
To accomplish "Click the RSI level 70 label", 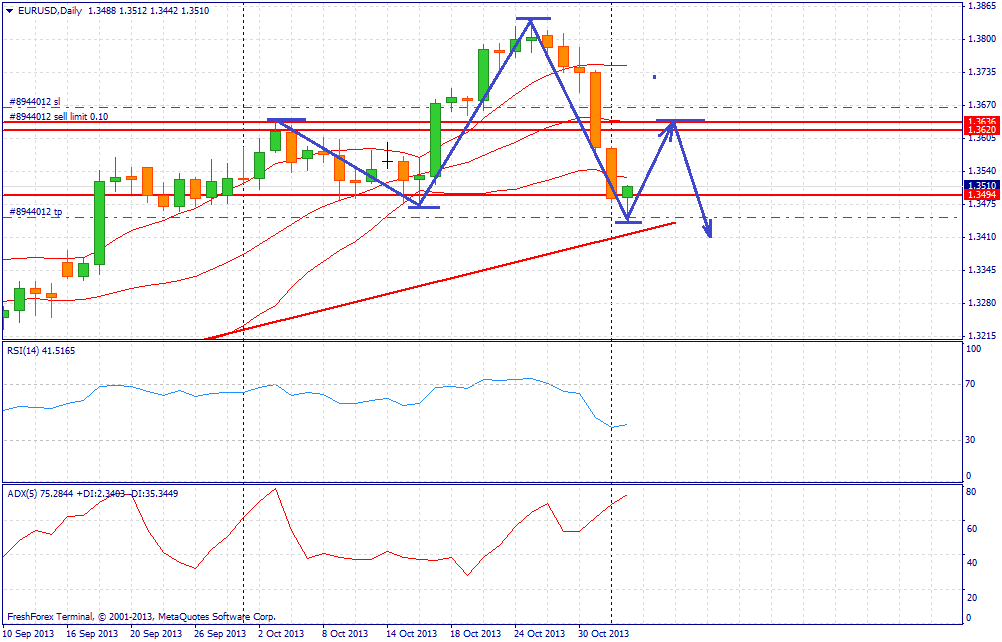I will 970,384.
